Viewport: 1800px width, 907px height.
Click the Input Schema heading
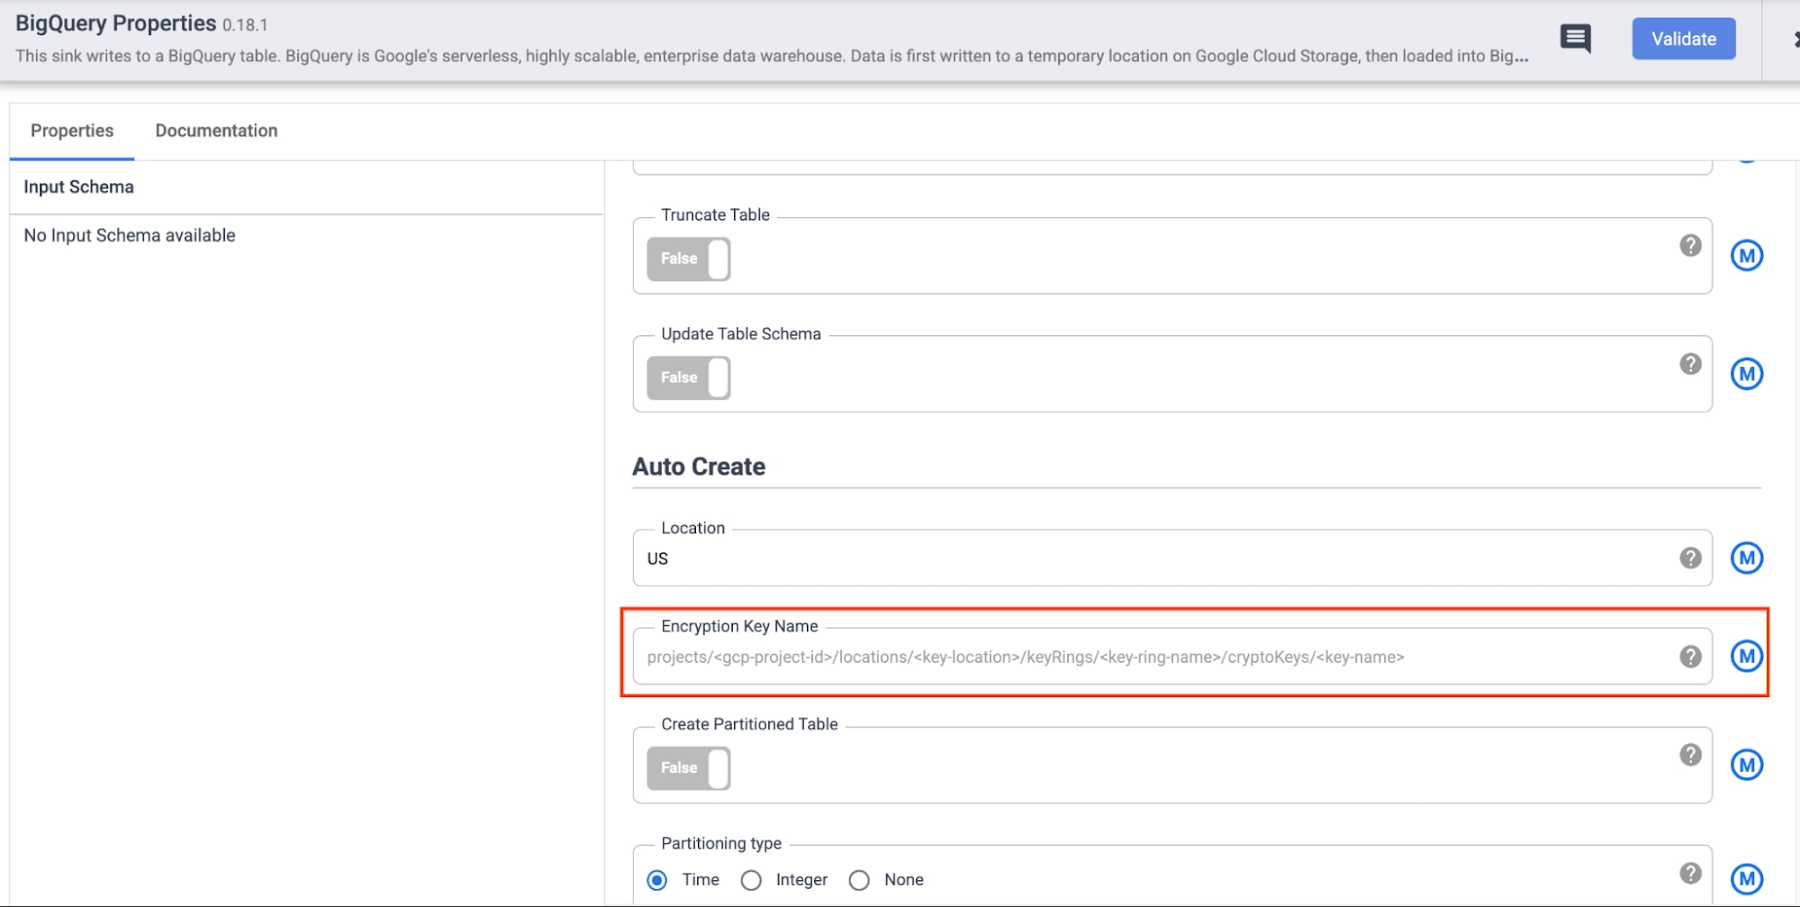[79, 187]
